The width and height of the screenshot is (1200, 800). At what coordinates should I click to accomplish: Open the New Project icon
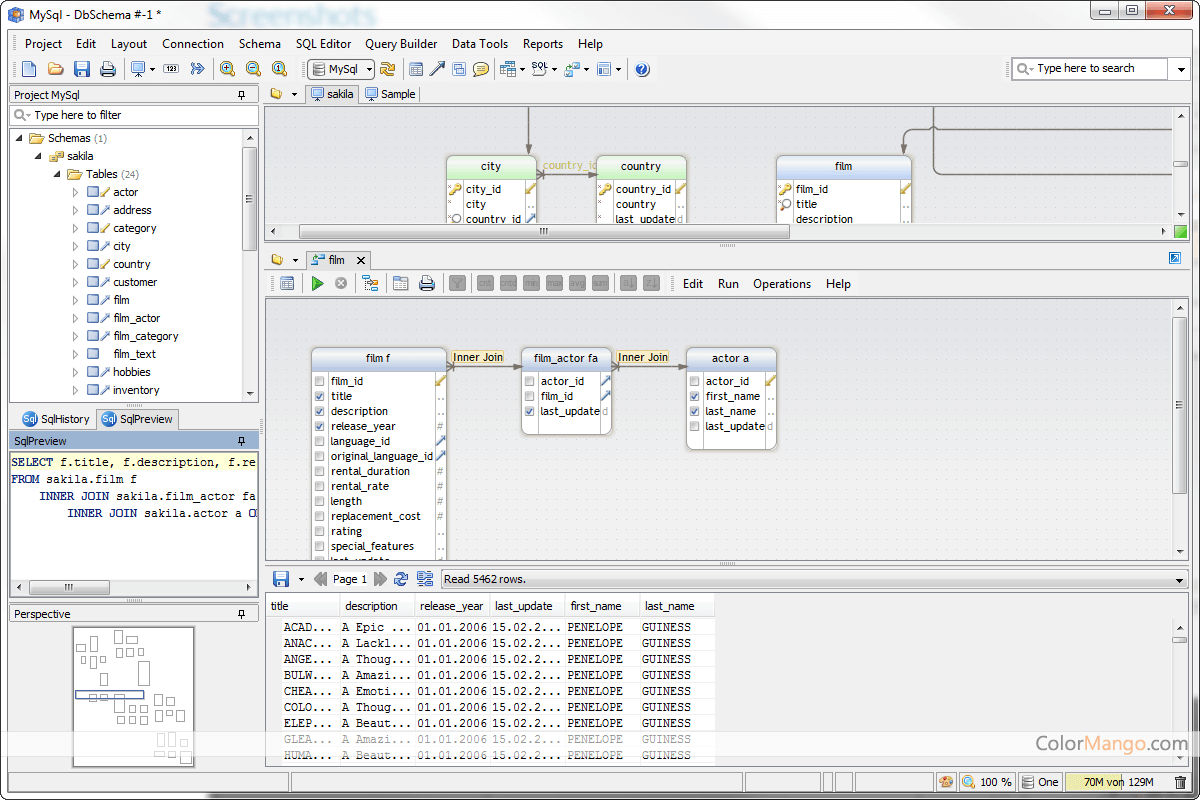(x=27, y=69)
